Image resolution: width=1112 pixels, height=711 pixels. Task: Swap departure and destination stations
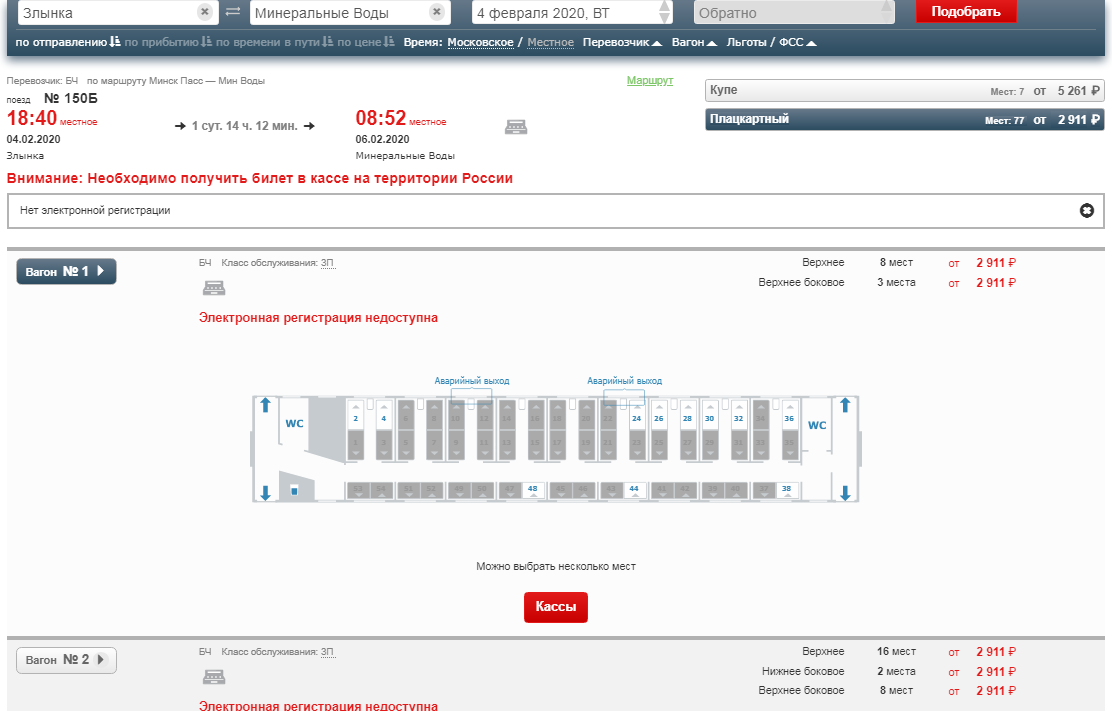coord(233,12)
